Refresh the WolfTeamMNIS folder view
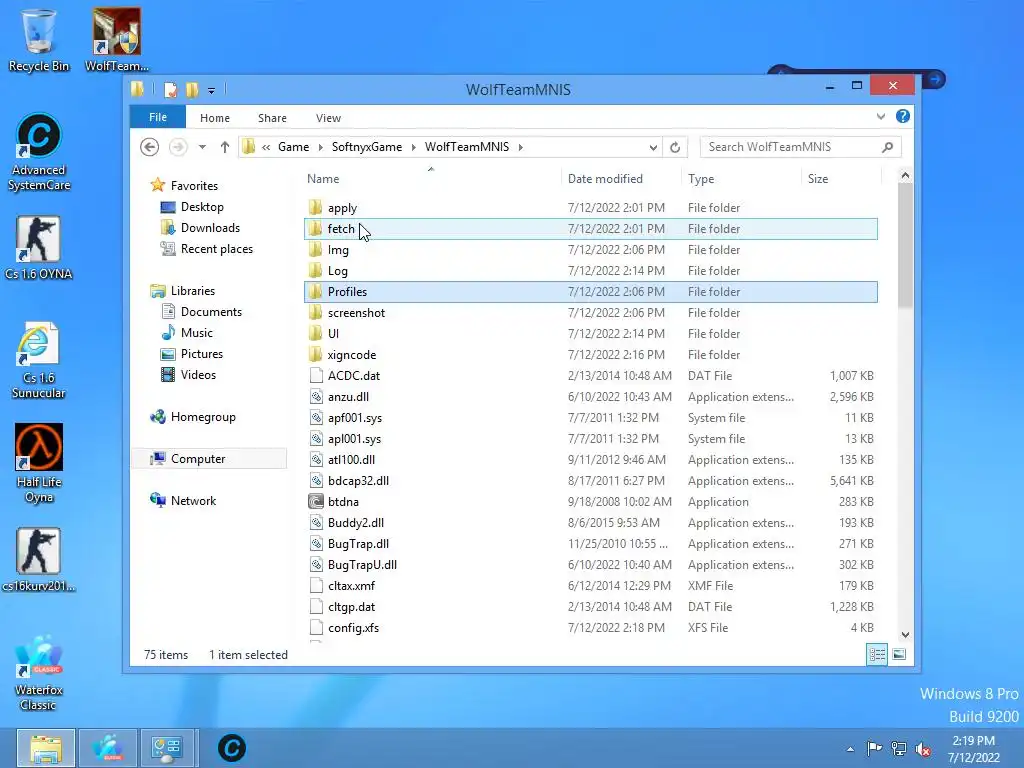1024x768 pixels. pyautogui.click(x=675, y=147)
